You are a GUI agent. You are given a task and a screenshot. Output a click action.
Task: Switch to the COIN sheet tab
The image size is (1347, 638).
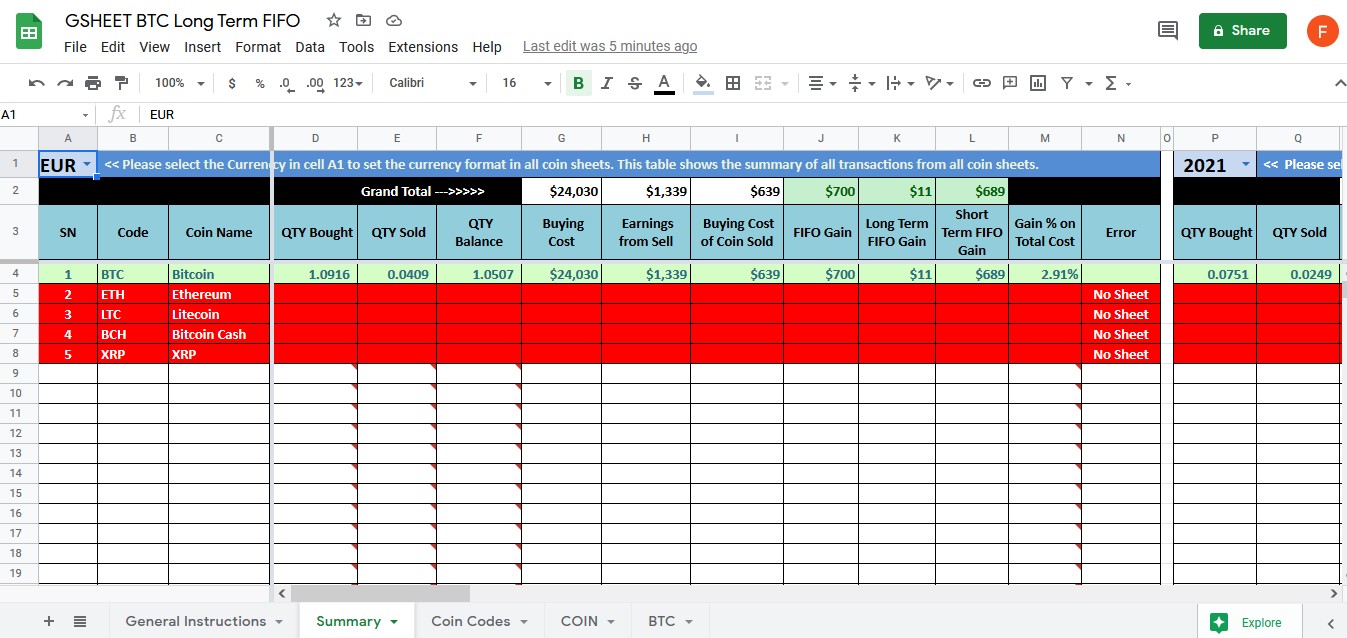point(588,621)
